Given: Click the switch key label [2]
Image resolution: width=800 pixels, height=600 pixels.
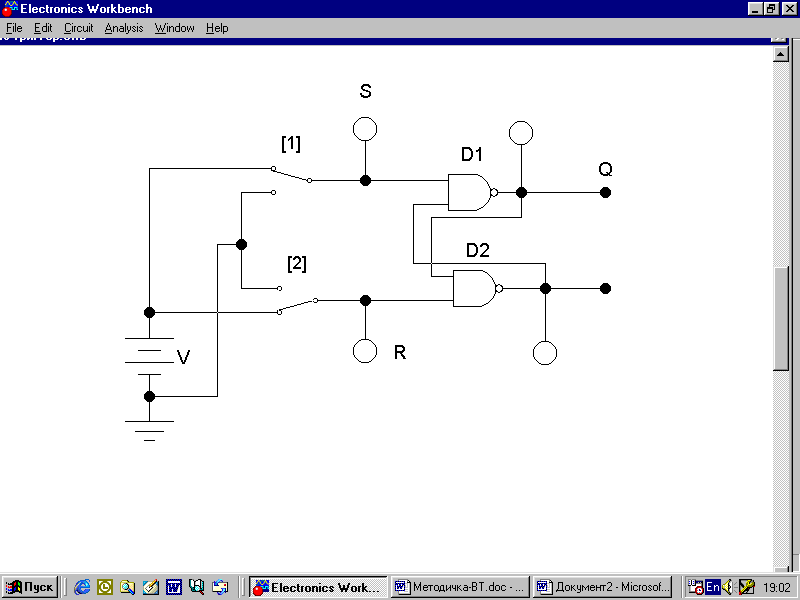Looking at the screenshot, I should point(297,264).
